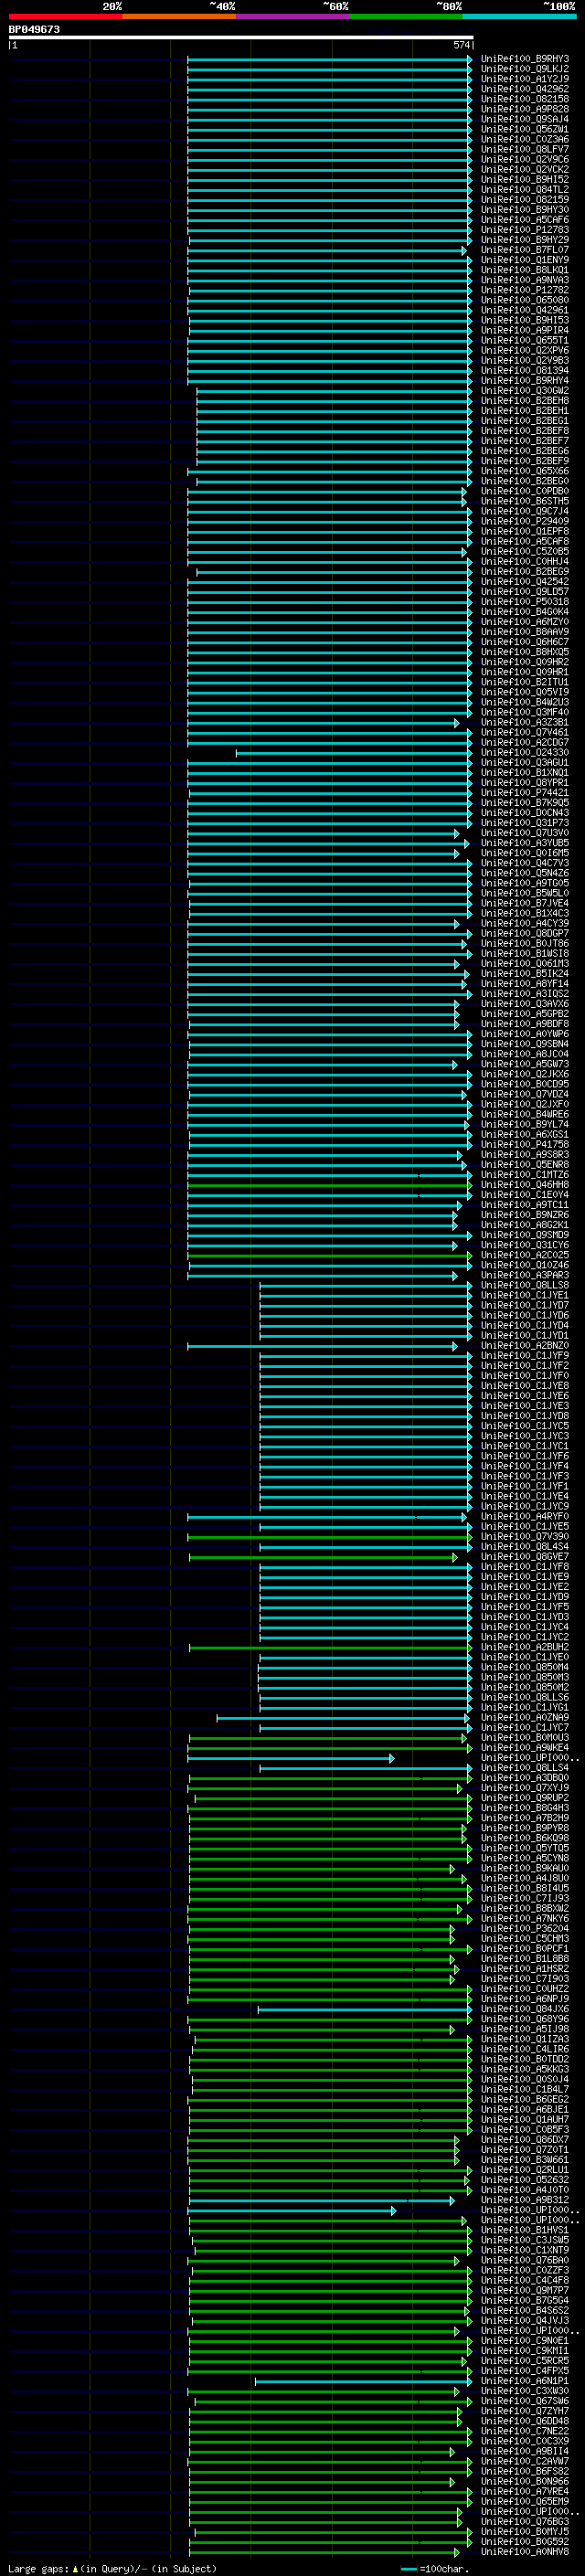Select hit label UniRef100_Q76BA0
Image resolution: width=585 pixels, height=2576 pixels.
coord(524,2260)
